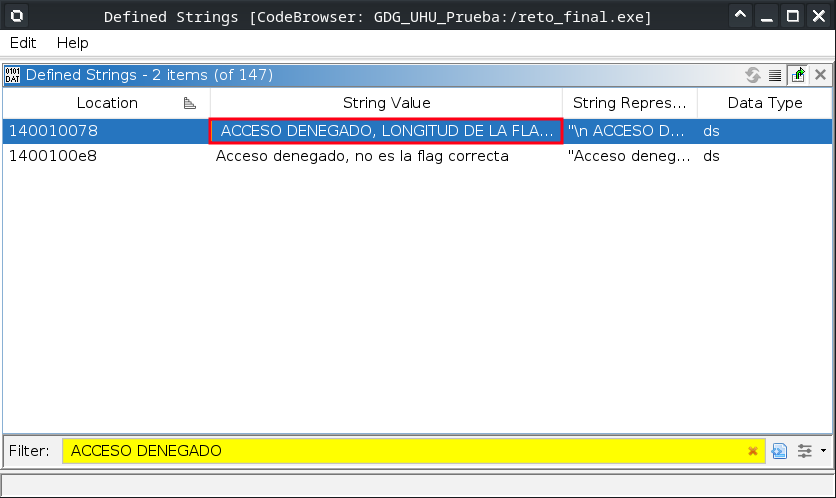Viewport: 836px width, 498px height.
Task: Sort by the String Value column
Action: pos(386,103)
